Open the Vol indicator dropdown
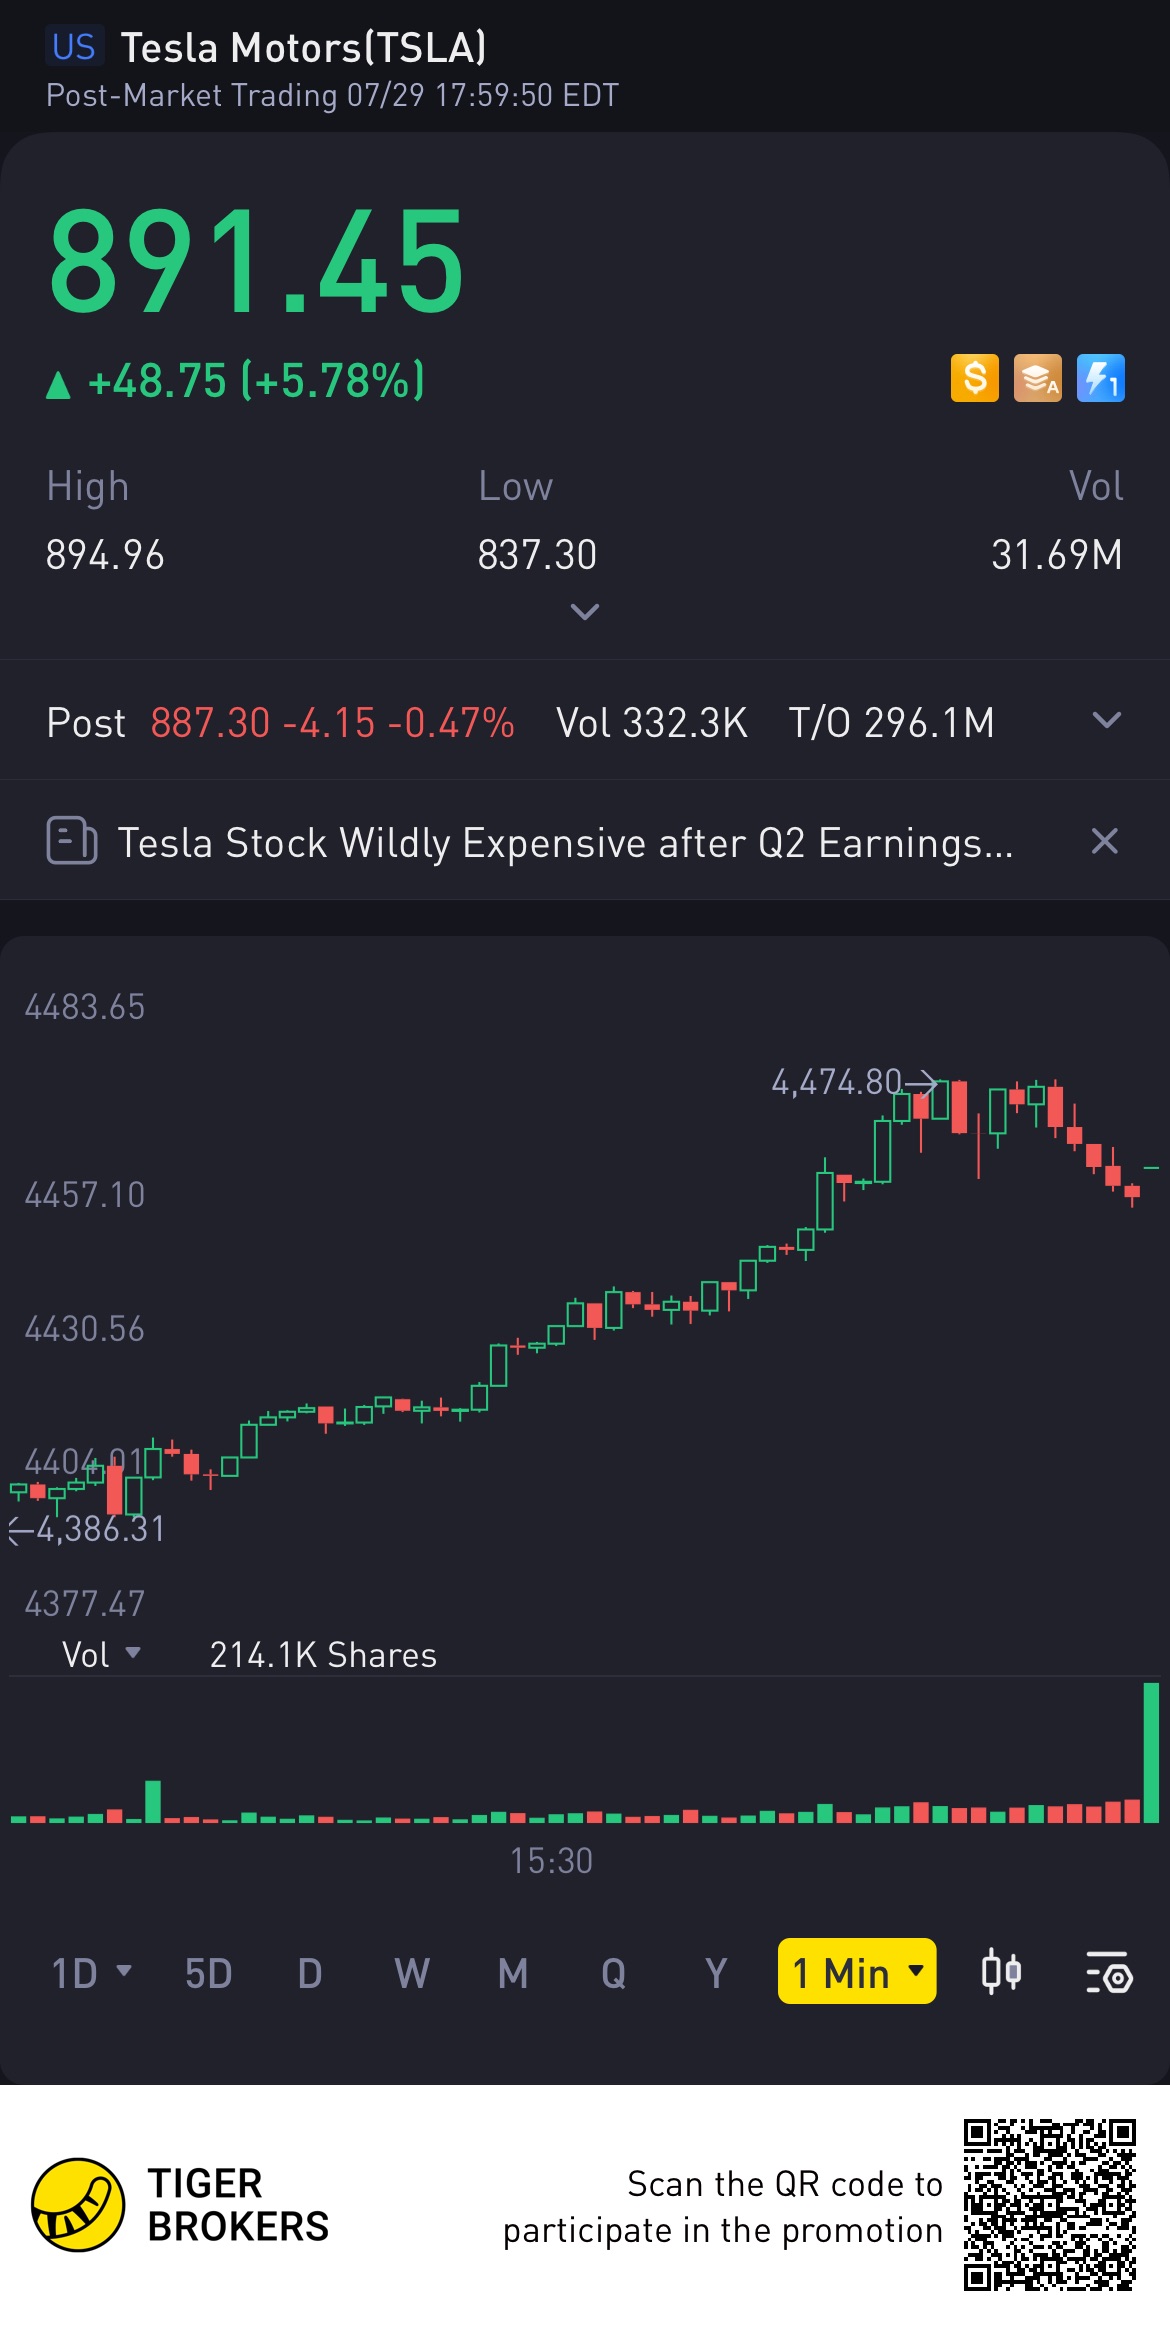Viewport: 1170px width, 2325px height. (101, 1654)
